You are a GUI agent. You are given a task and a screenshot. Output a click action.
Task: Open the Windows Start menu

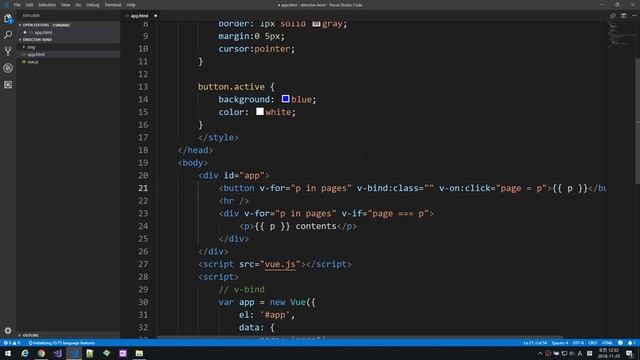click(8, 353)
